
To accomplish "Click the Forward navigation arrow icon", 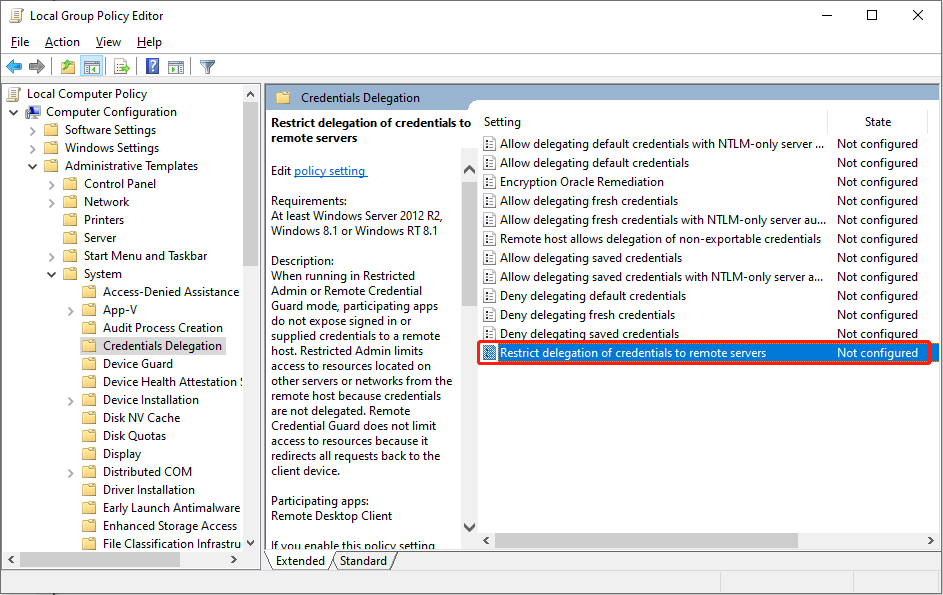I will click(x=36, y=66).
